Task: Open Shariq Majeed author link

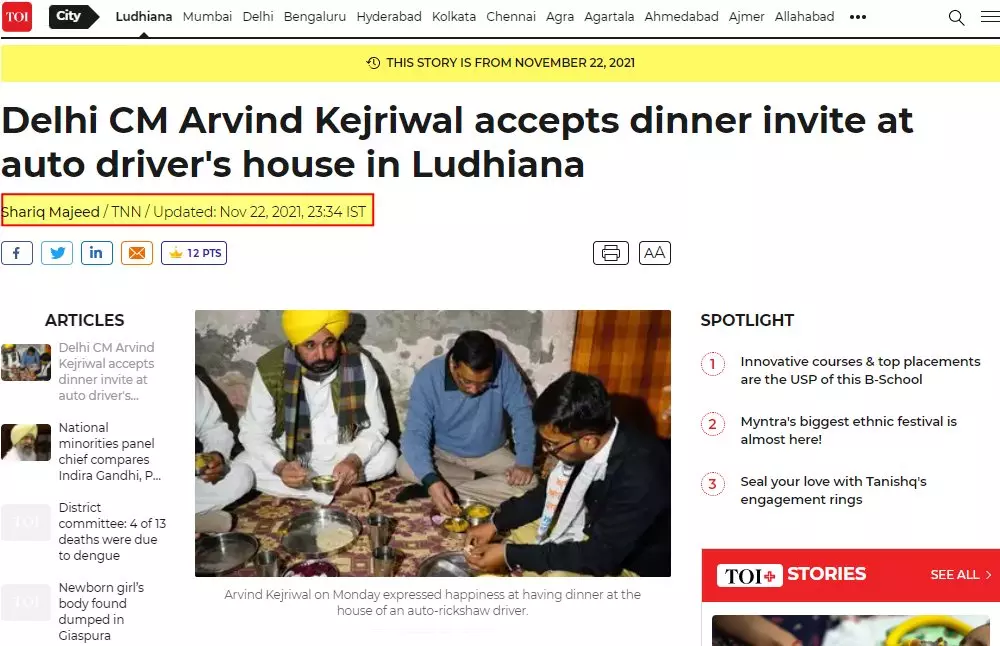Action: (x=50, y=212)
